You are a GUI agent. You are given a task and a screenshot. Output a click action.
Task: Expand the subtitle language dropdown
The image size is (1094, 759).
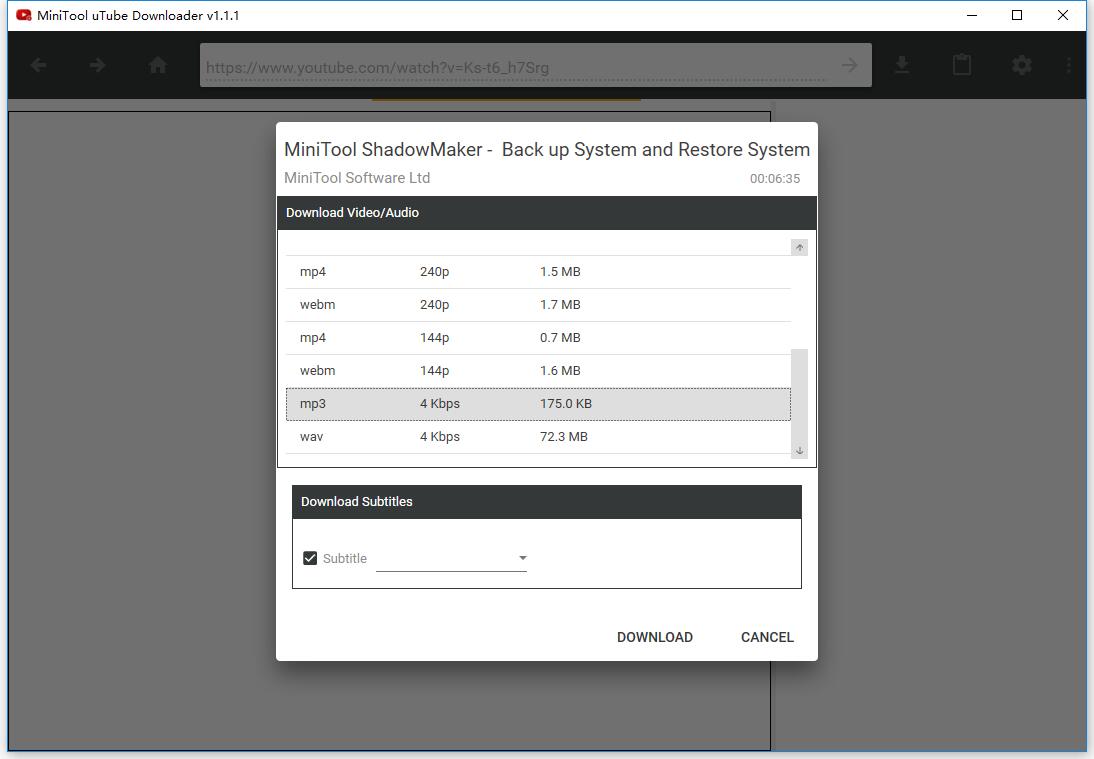click(x=522, y=558)
